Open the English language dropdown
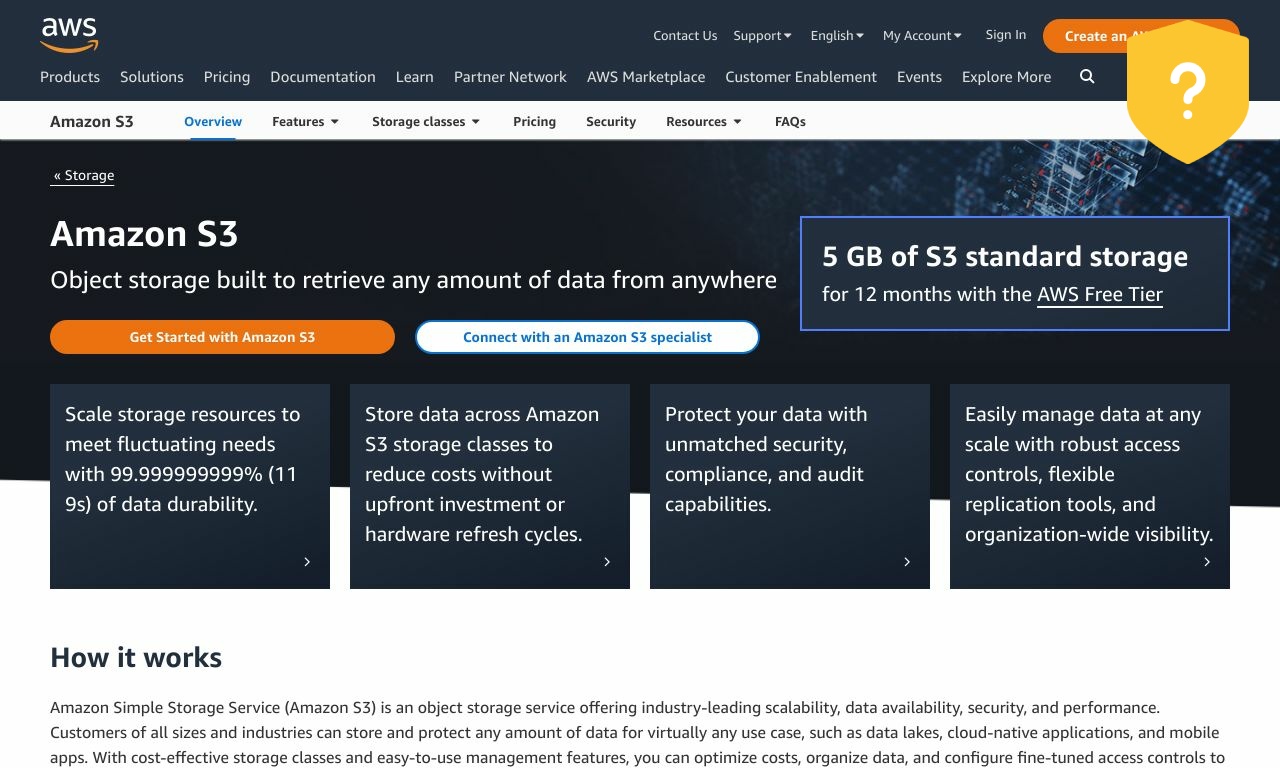Image resolution: width=1280 pixels, height=768 pixels. (x=837, y=35)
